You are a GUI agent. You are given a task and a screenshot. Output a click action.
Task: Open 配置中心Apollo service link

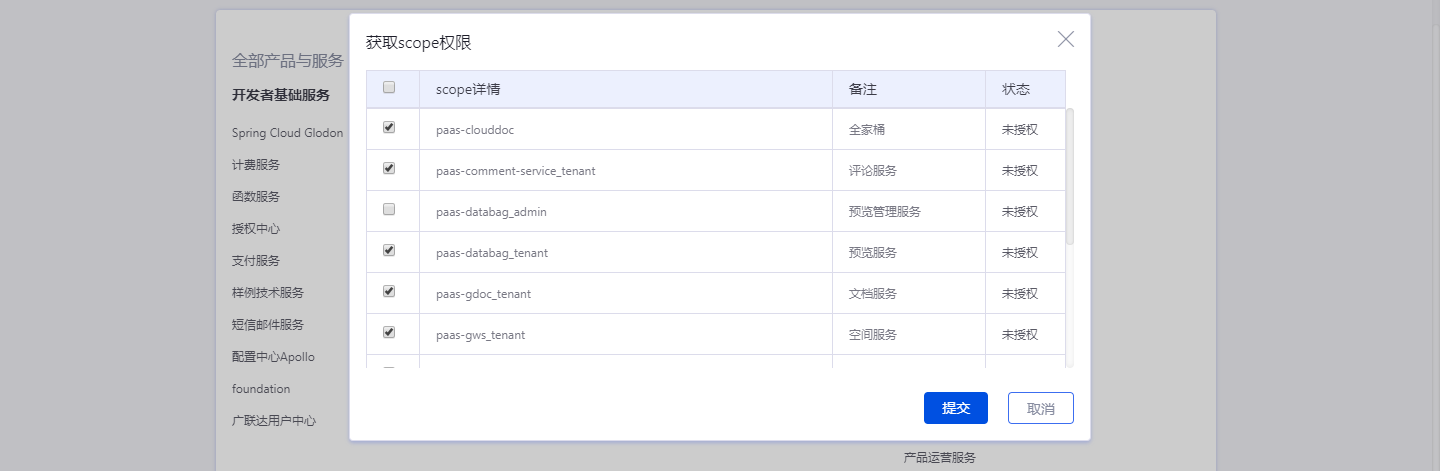point(274,357)
